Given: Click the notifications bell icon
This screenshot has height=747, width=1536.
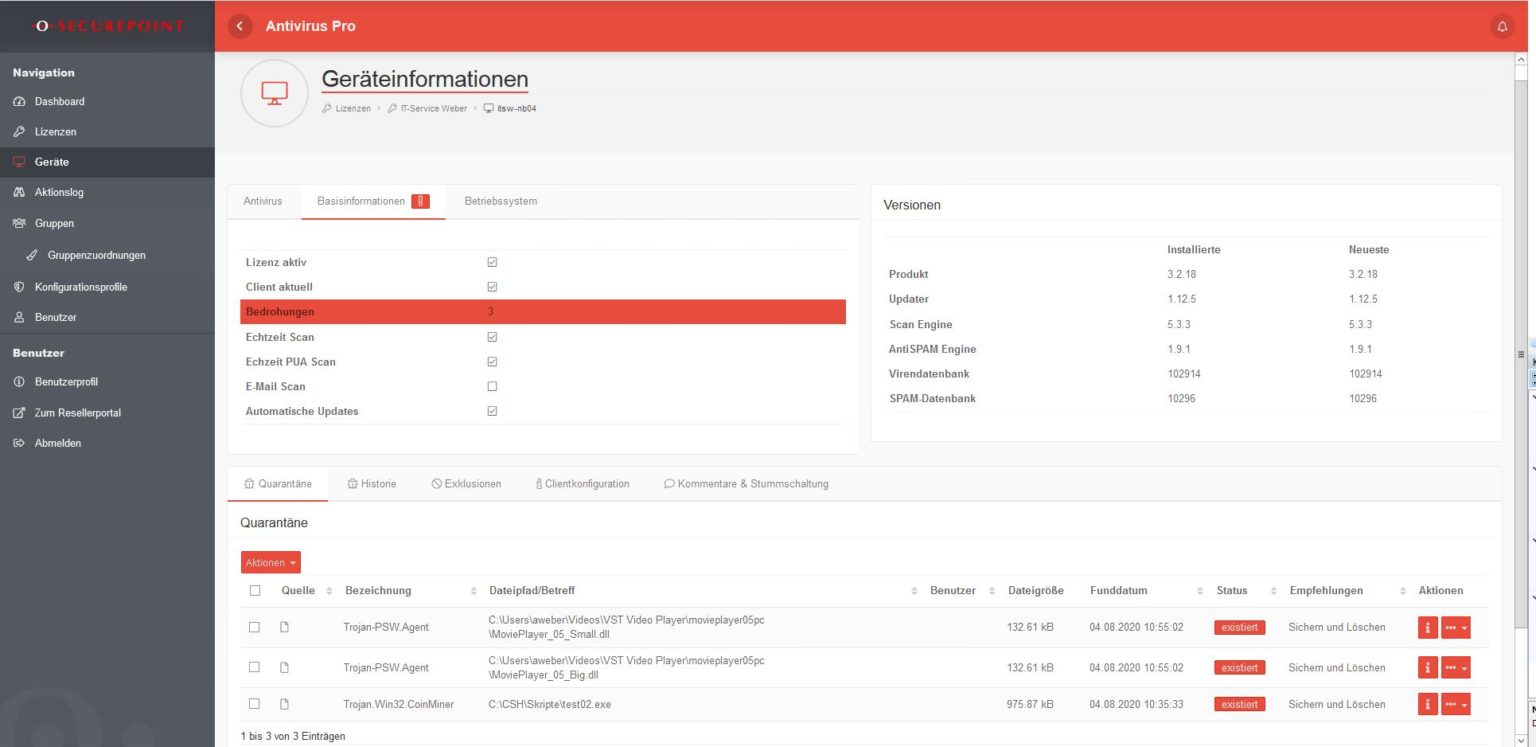Looking at the screenshot, I should (x=1502, y=26).
